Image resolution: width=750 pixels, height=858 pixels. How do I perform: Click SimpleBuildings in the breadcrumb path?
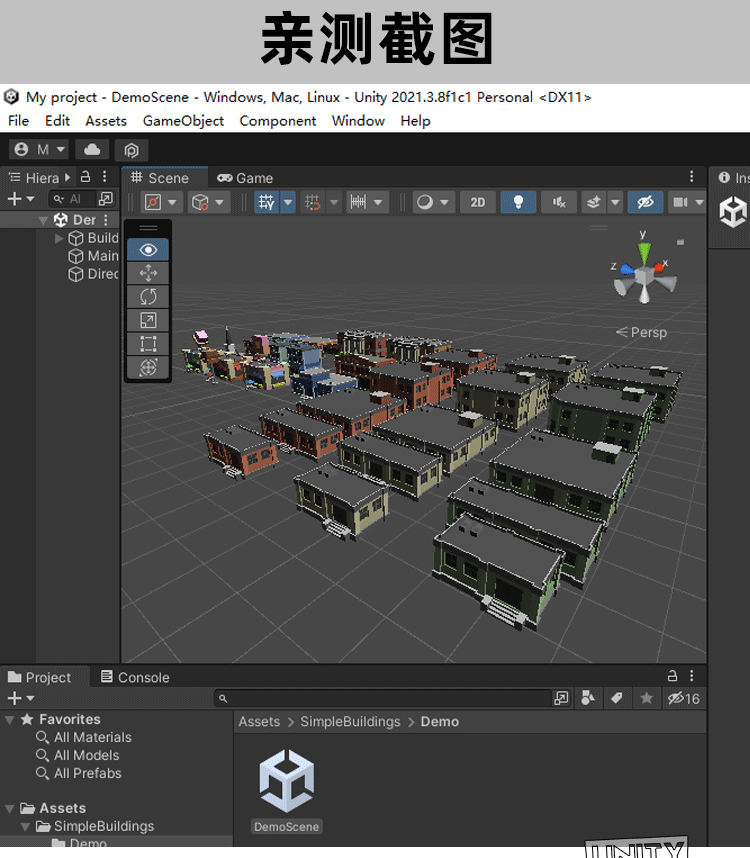(x=350, y=722)
